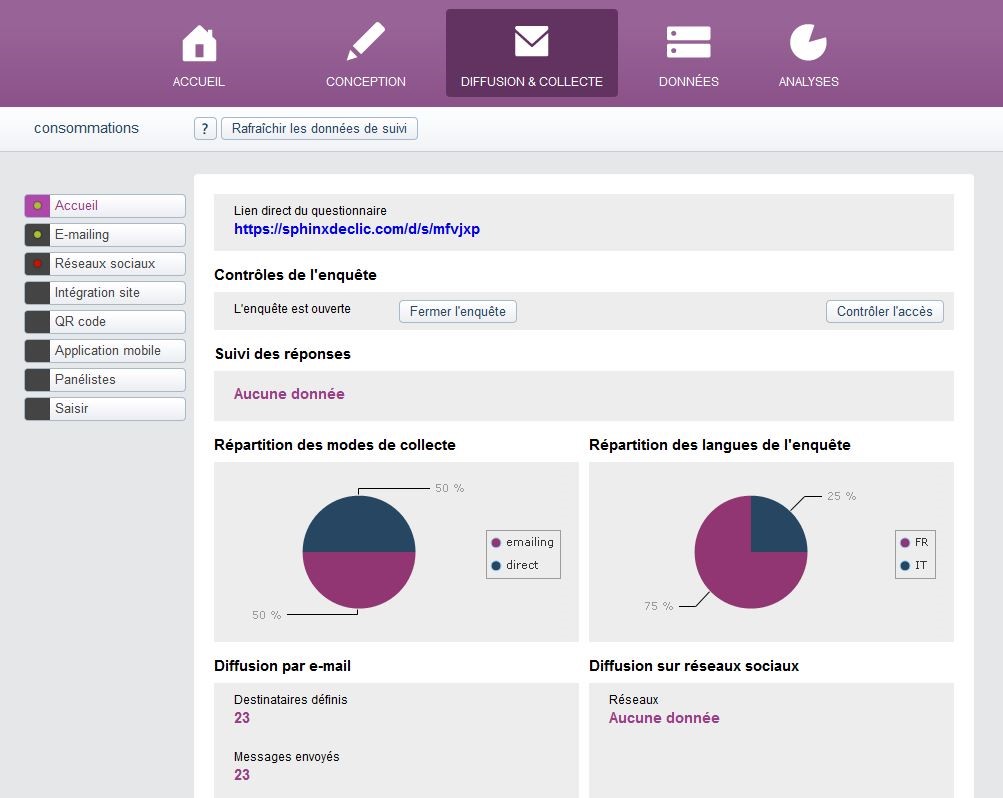Click Aucune donnée under Réseaux
The width and height of the screenshot is (1003, 798).
[664, 718]
